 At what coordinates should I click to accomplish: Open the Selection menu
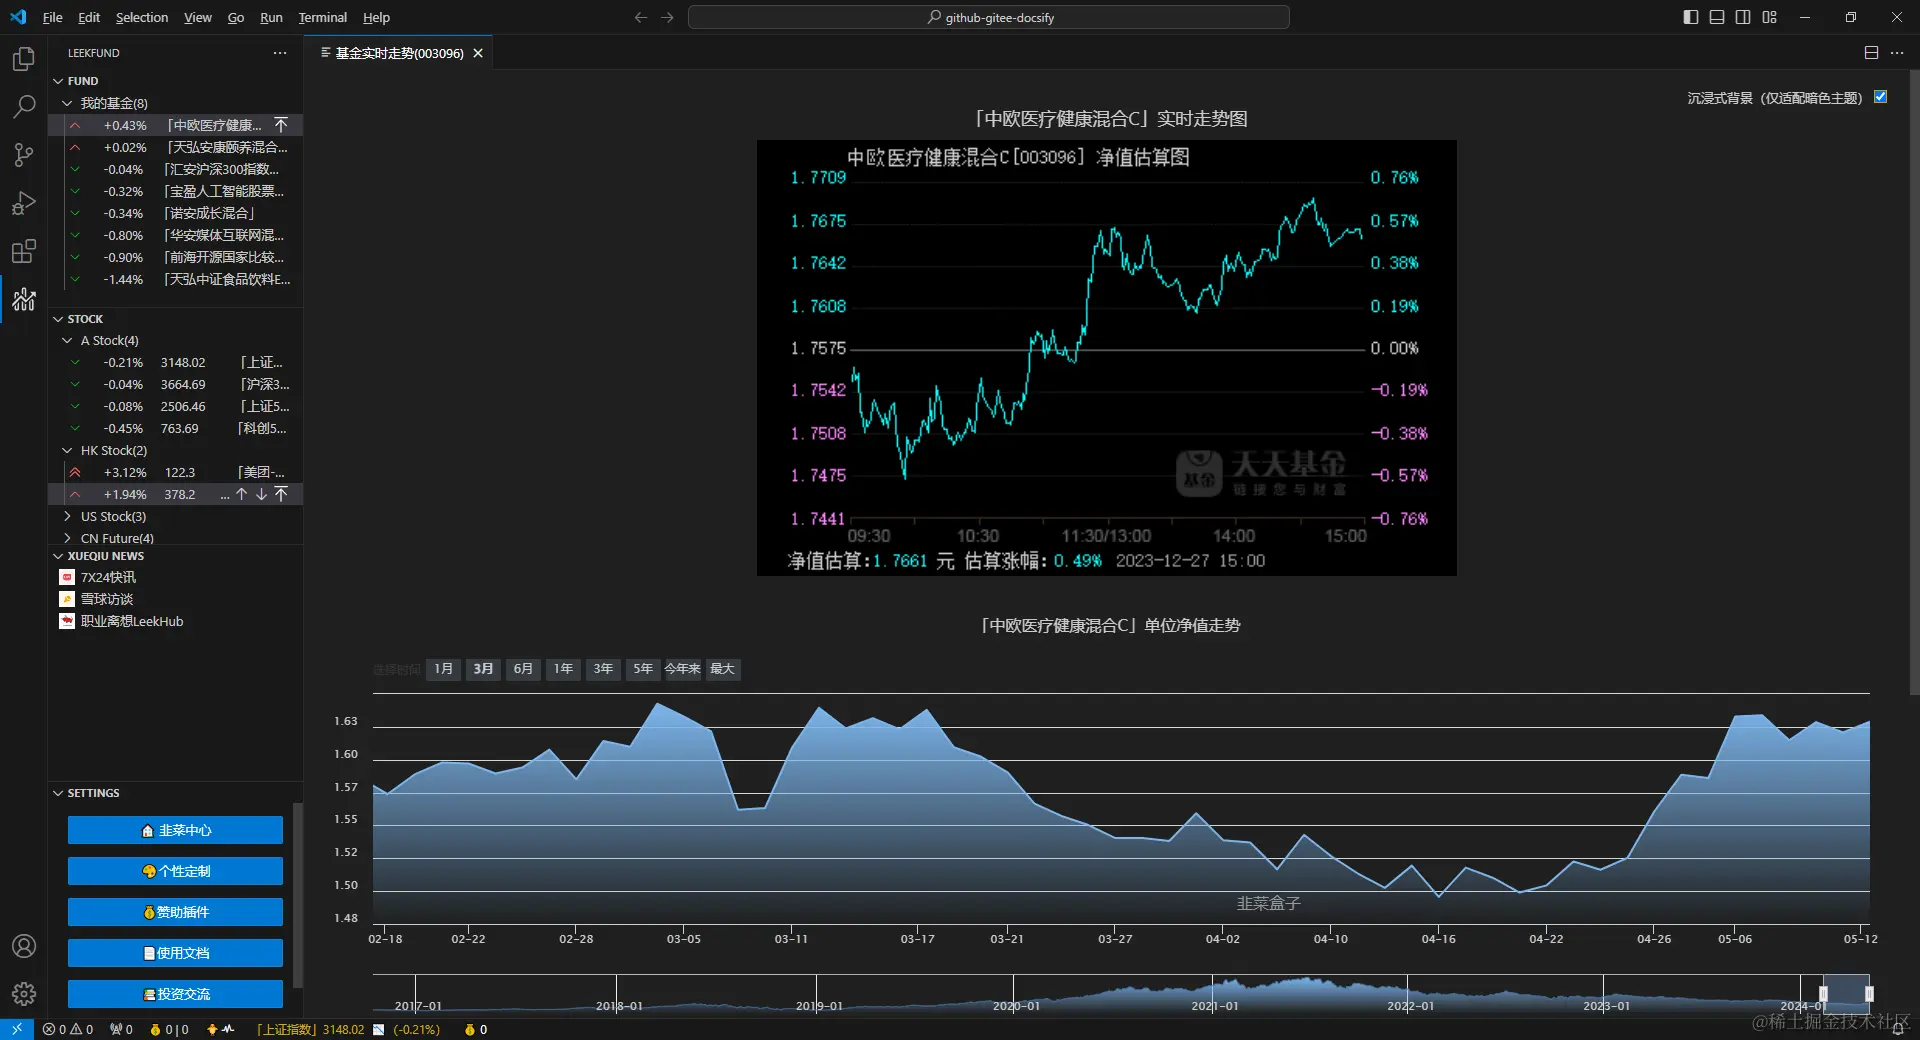pos(142,17)
